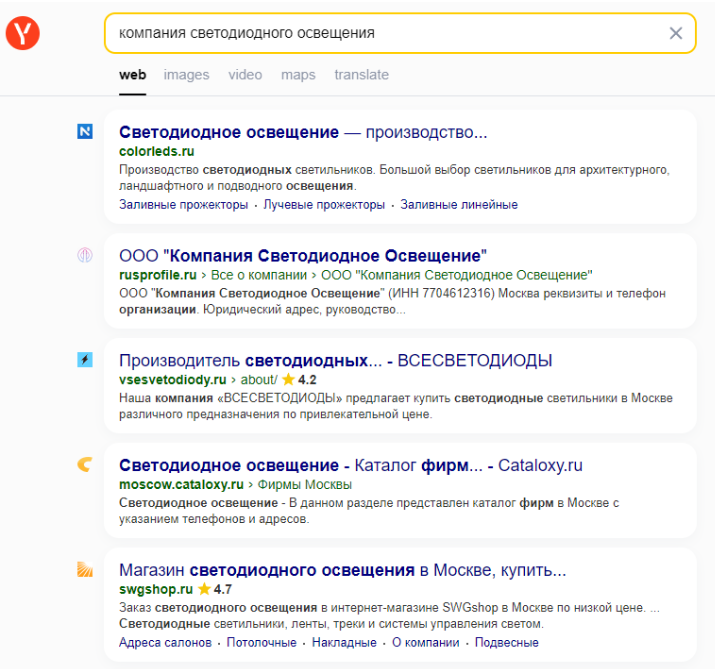Switch to the images tab
Image resolution: width=715 pixels, height=669 pixels.
click(x=187, y=74)
